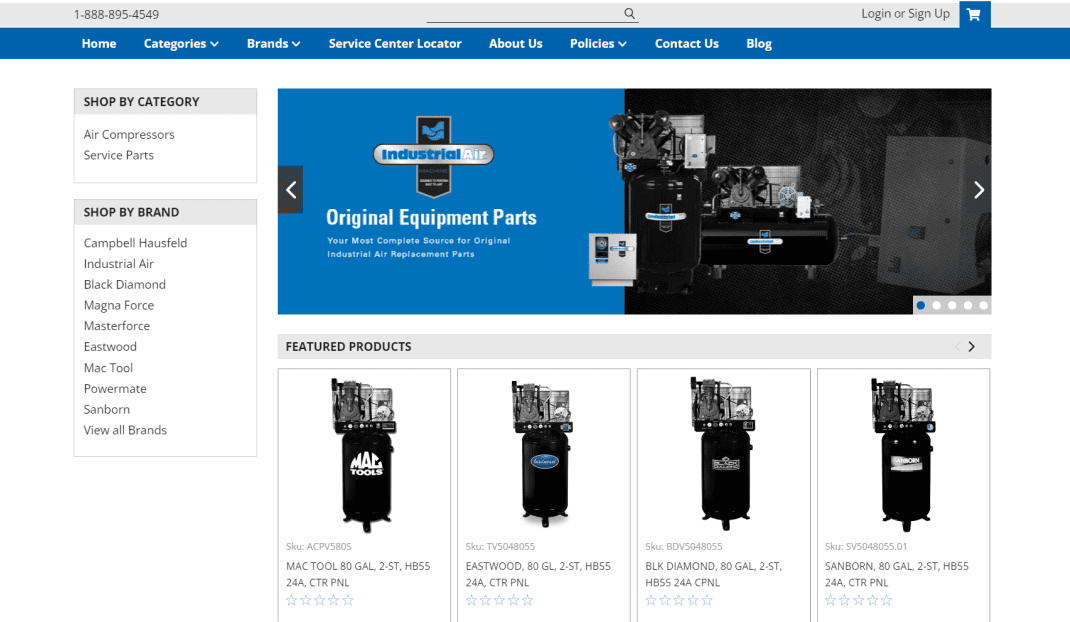The image size is (1070, 622).
Task: Select the first carousel dot
Action: [x=921, y=305]
